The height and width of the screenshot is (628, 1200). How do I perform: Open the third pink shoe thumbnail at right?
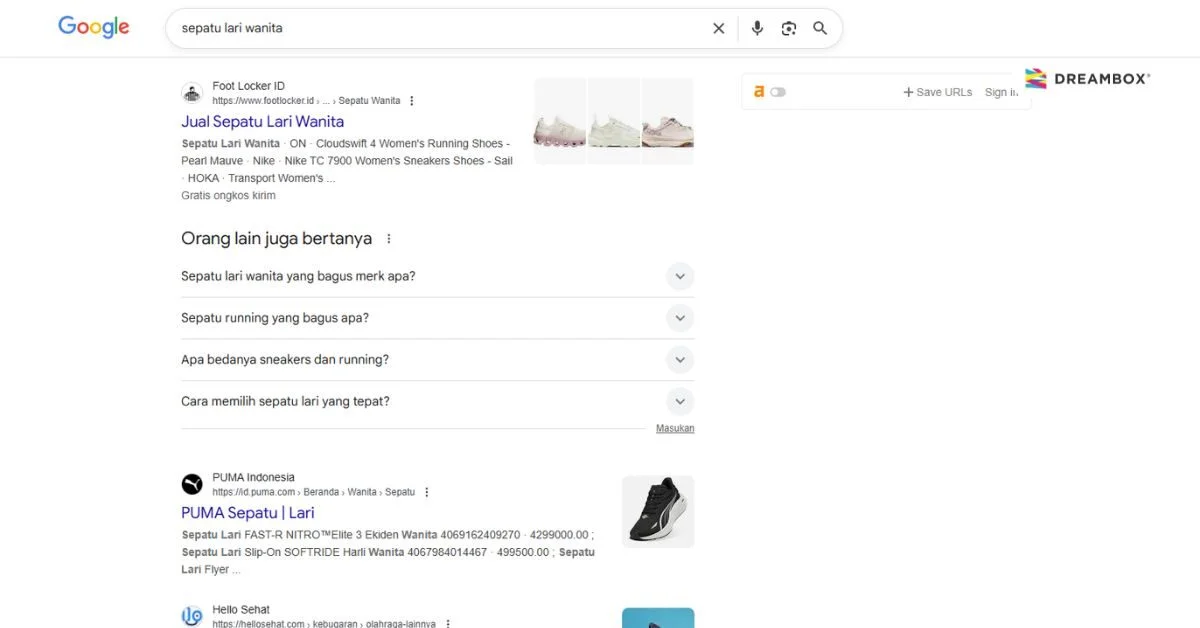click(668, 121)
